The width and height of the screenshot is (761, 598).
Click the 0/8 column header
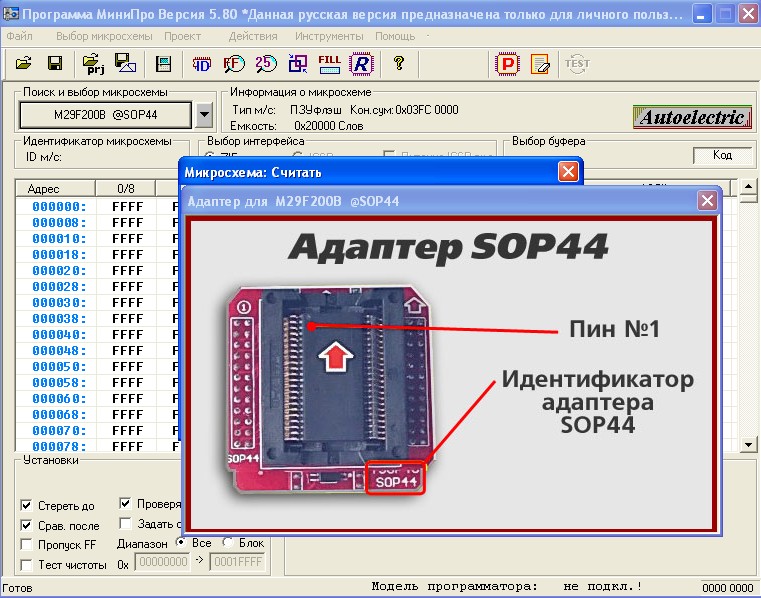(x=126, y=188)
